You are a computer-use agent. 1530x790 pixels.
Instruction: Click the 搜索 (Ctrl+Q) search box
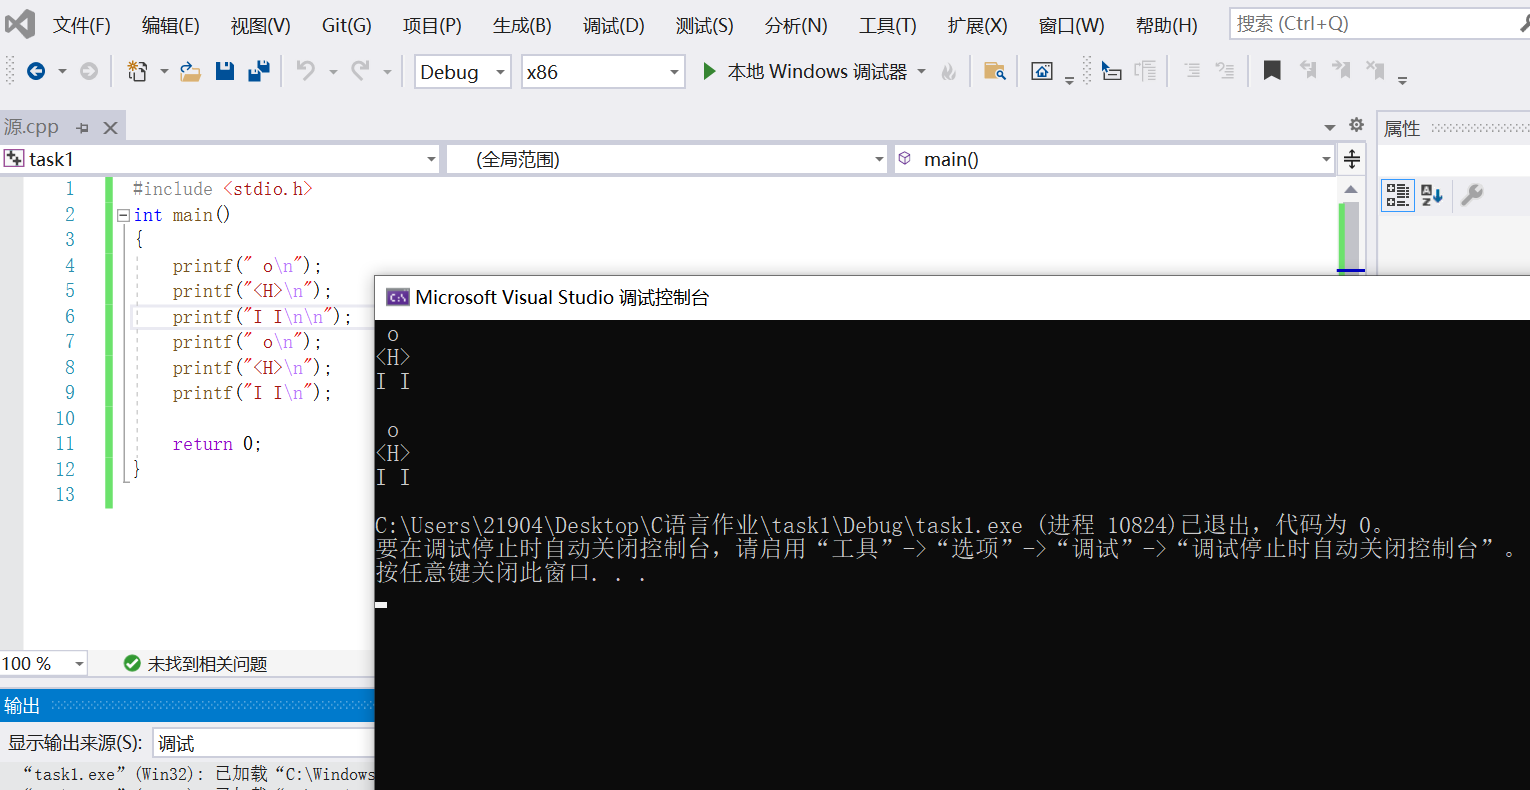(x=1380, y=23)
